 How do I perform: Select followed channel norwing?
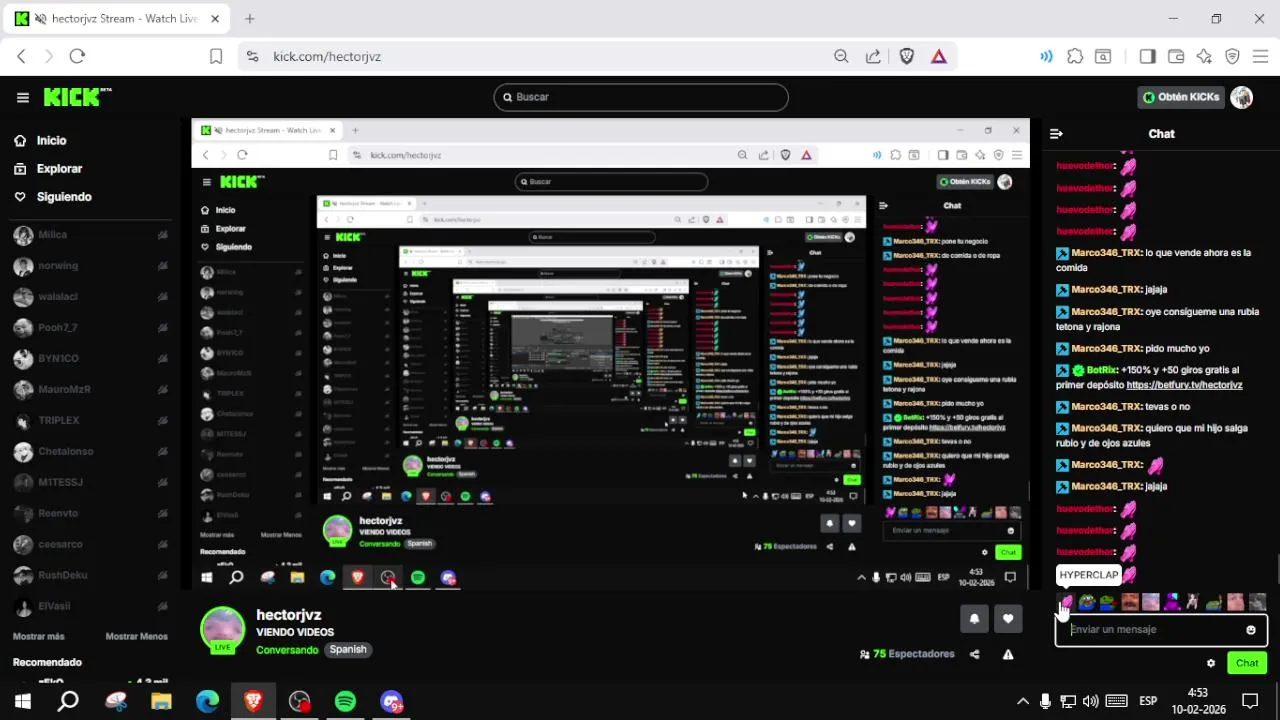(90, 266)
